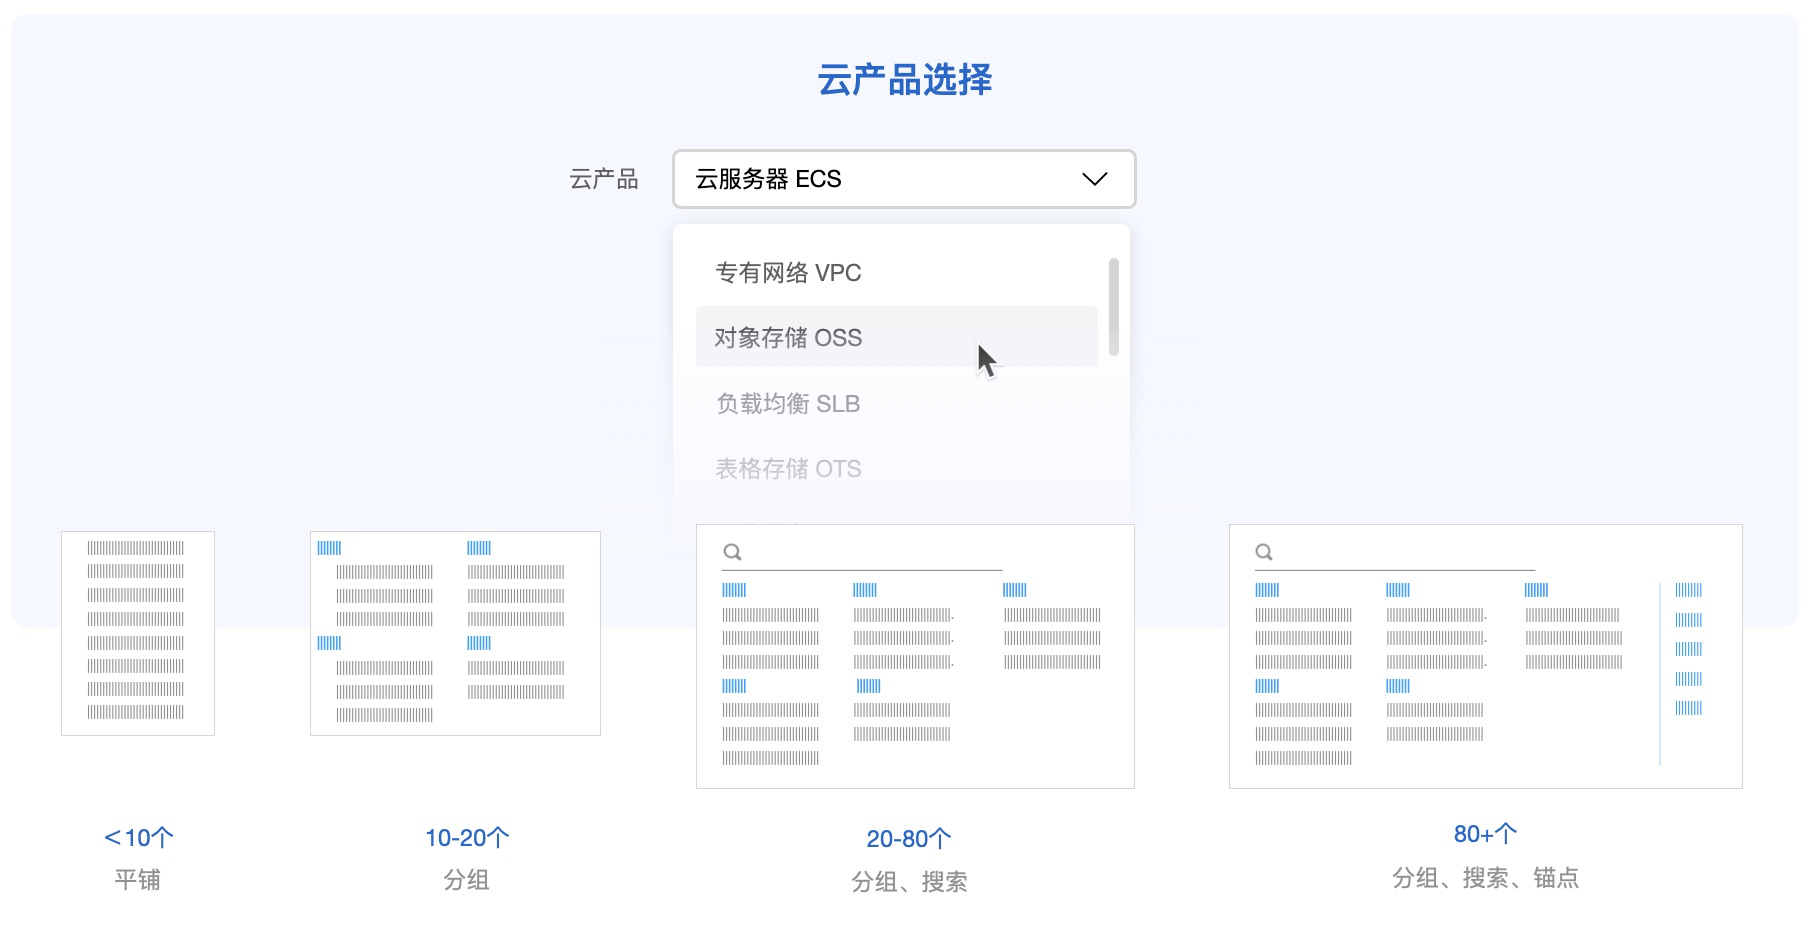Click the 云服务器 ECS select box
This screenshot has height=927, width=1811.
[880, 179]
